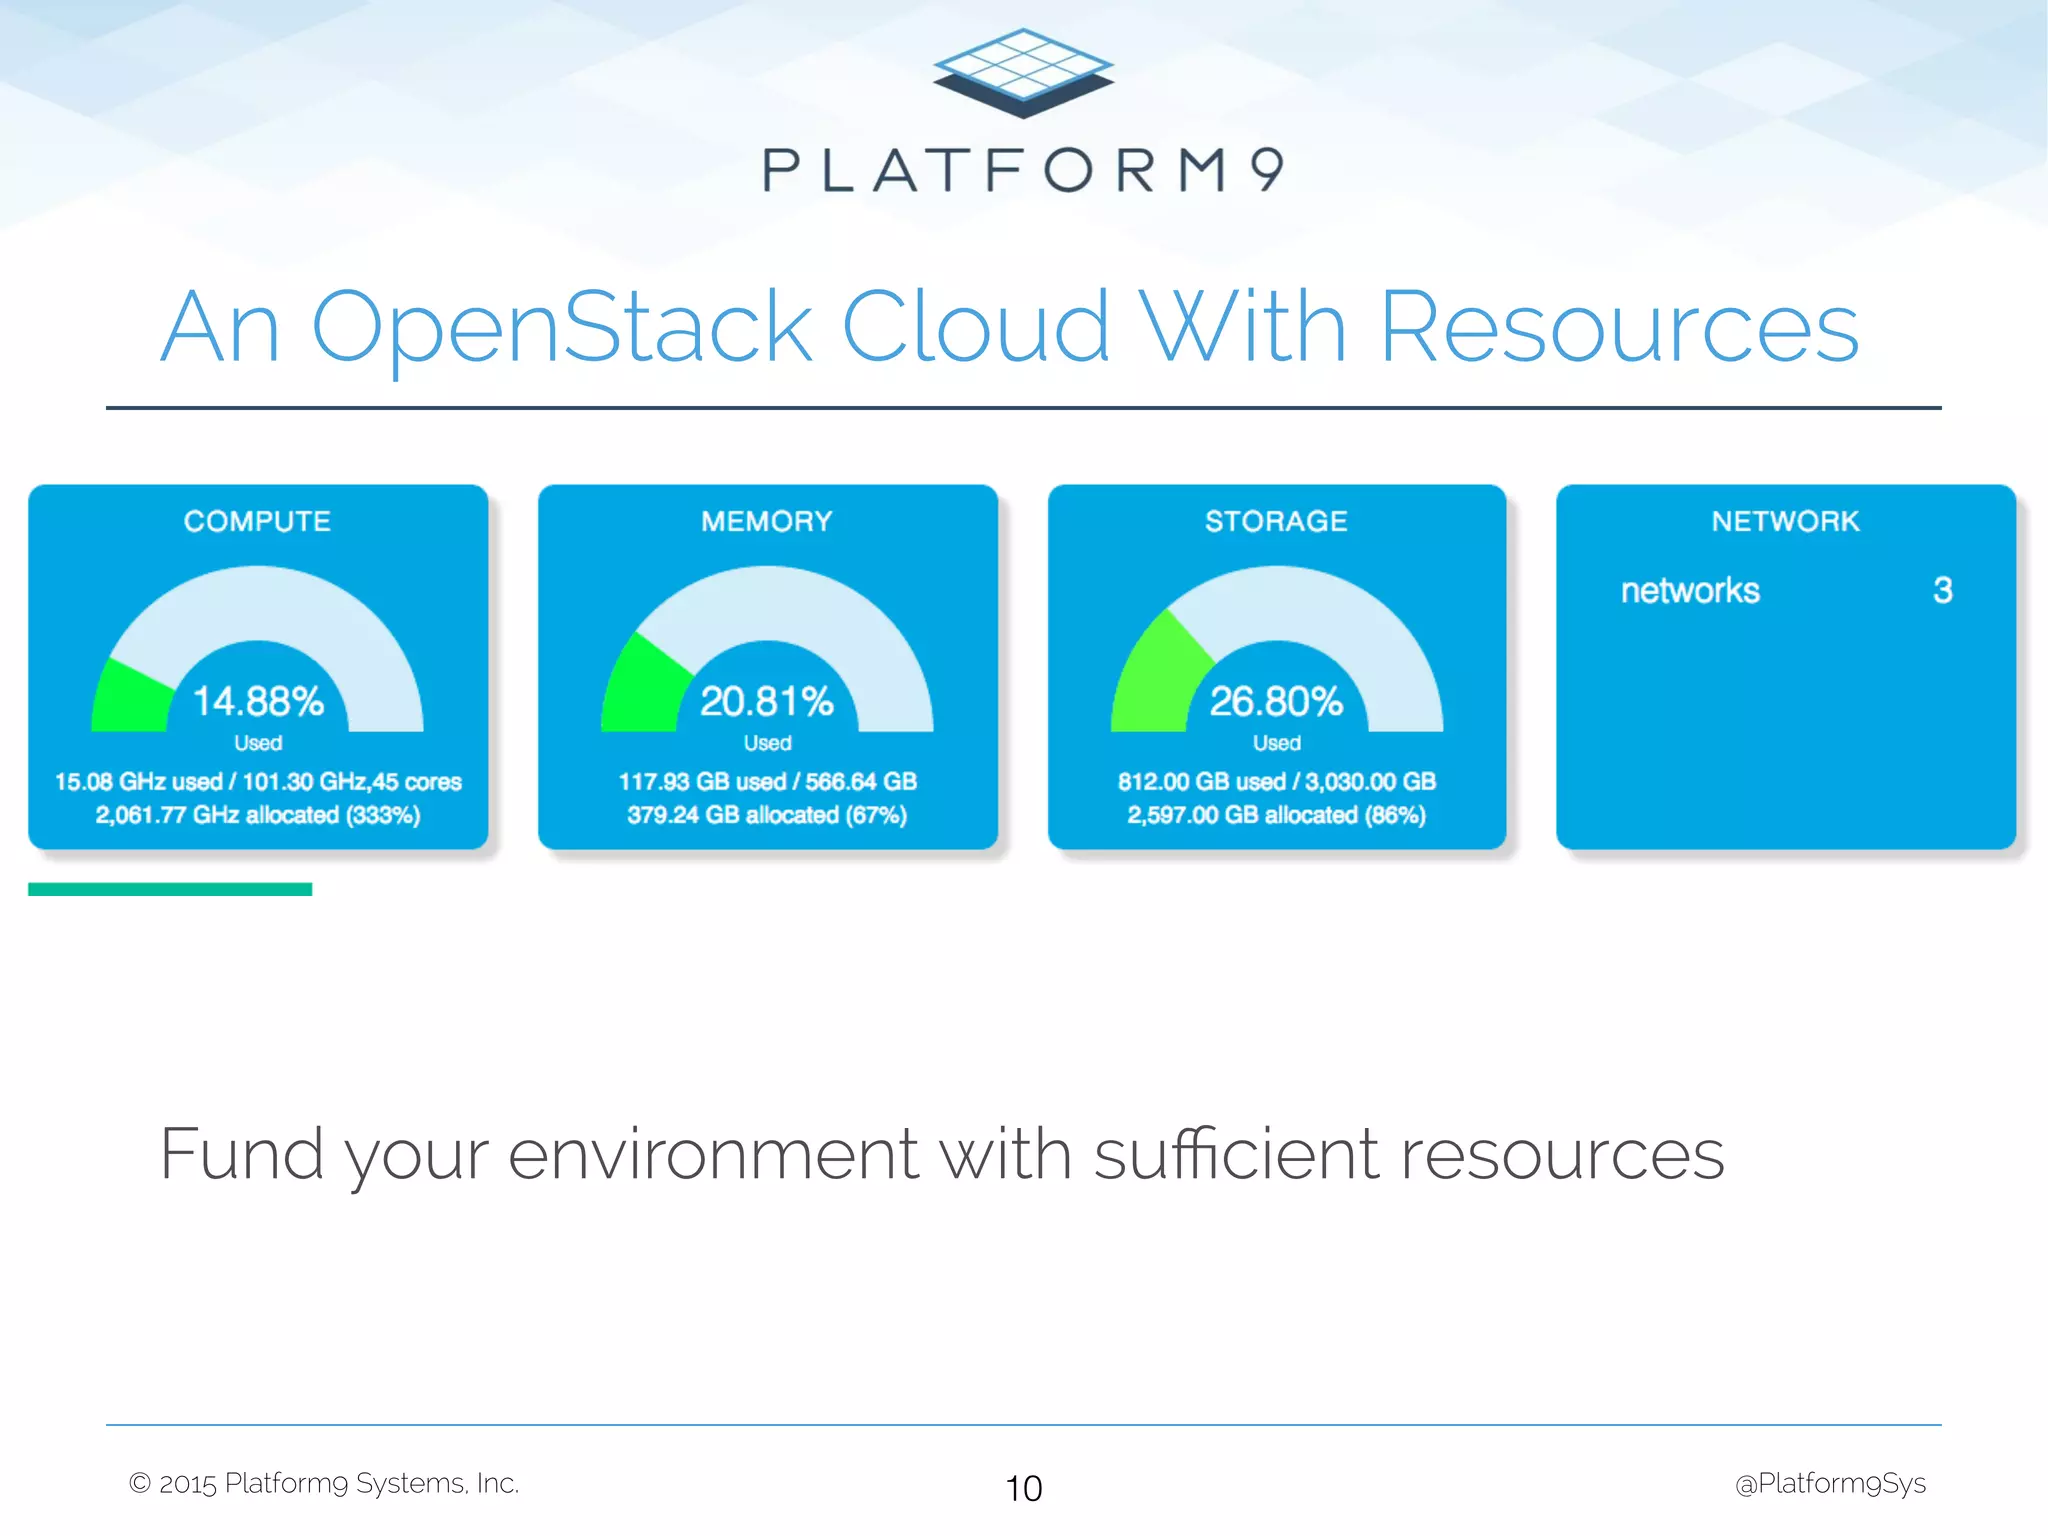
Task: Open the MEMORY resource card header
Action: (767, 521)
